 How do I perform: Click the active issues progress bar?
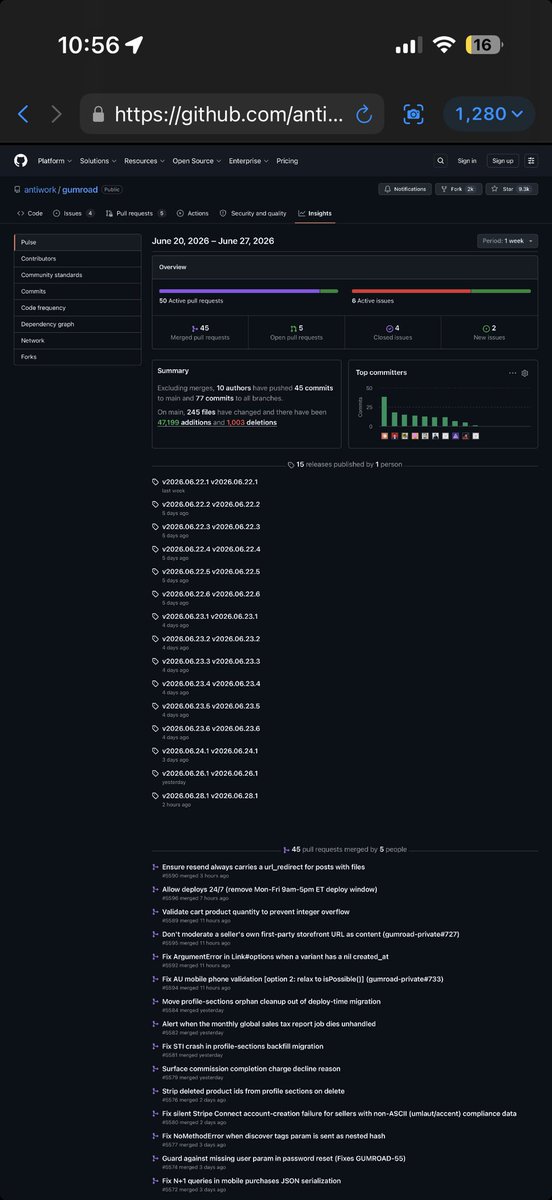pos(441,291)
